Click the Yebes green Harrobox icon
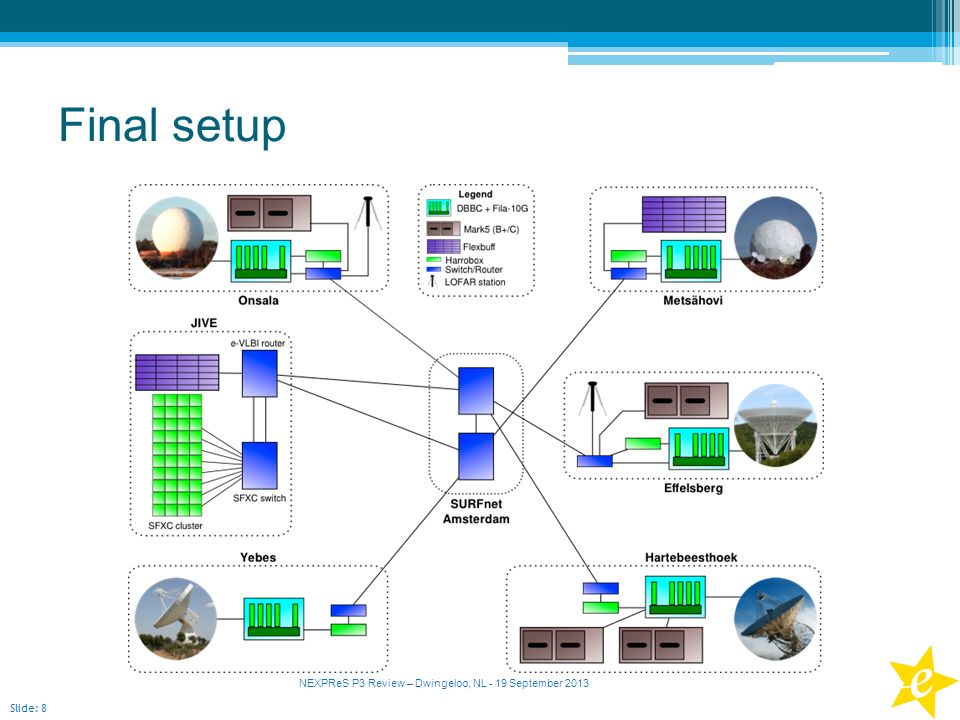This screenshot has width=960, height=720. pyautogui.click(x=348, y=629)
